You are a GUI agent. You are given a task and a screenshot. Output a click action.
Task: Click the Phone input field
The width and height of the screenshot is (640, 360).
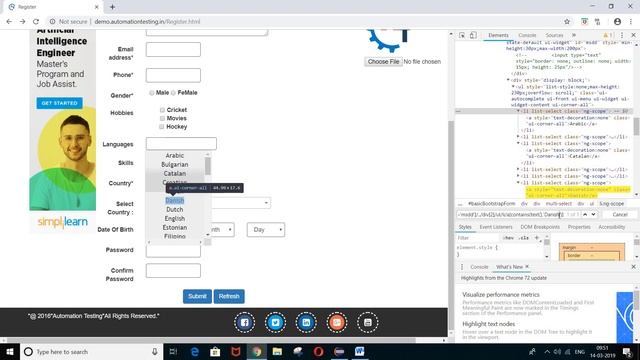[173, 75]
